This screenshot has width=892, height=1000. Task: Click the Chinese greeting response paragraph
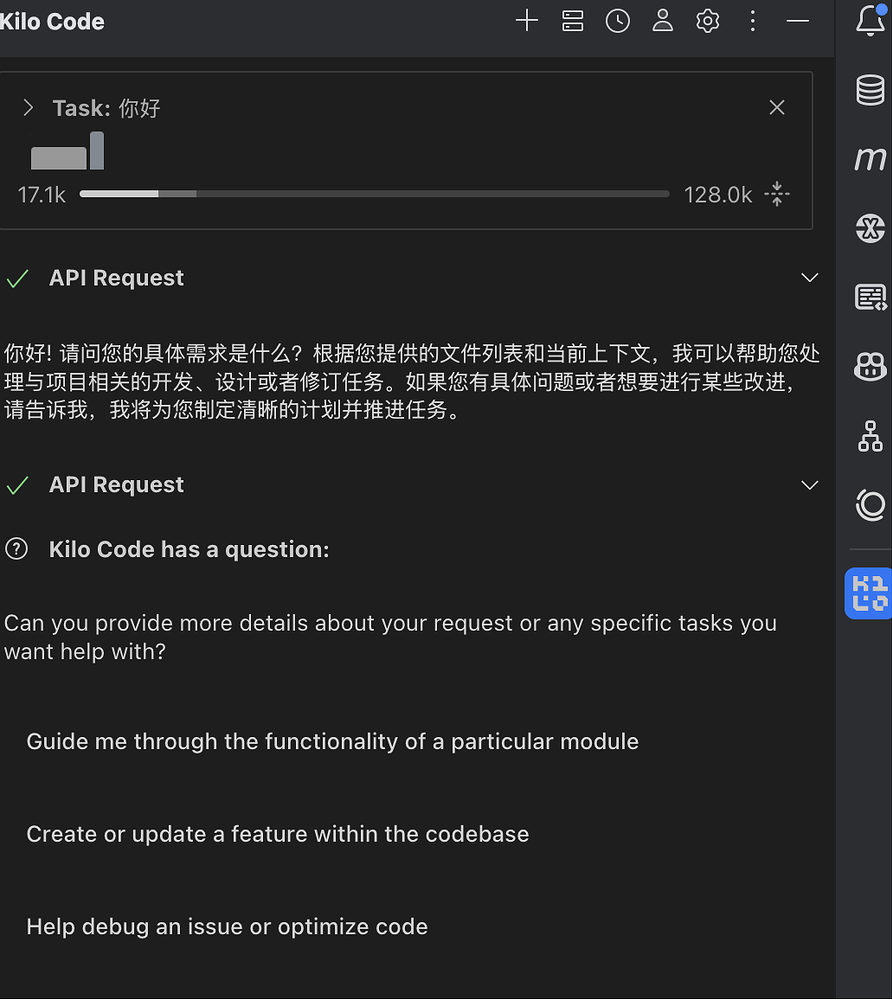(411, 381)
